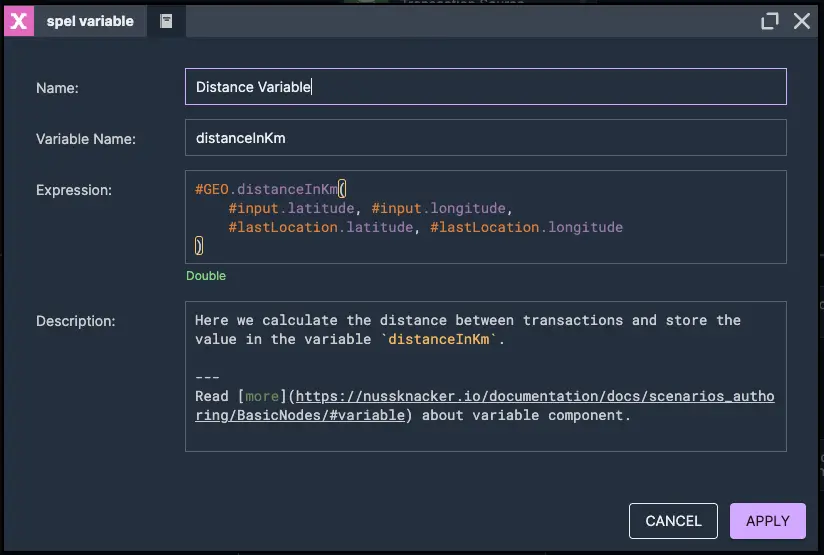
Task: Click the Variable Name: label
Action: tap(86, 139)
